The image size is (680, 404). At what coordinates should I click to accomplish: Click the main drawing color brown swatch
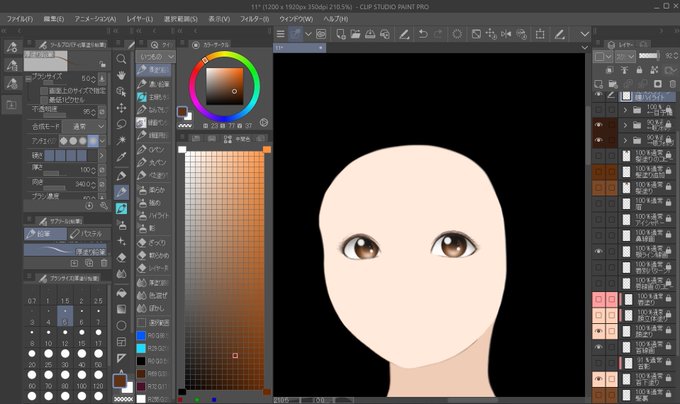pyautogui.click(x=119, y=381)
